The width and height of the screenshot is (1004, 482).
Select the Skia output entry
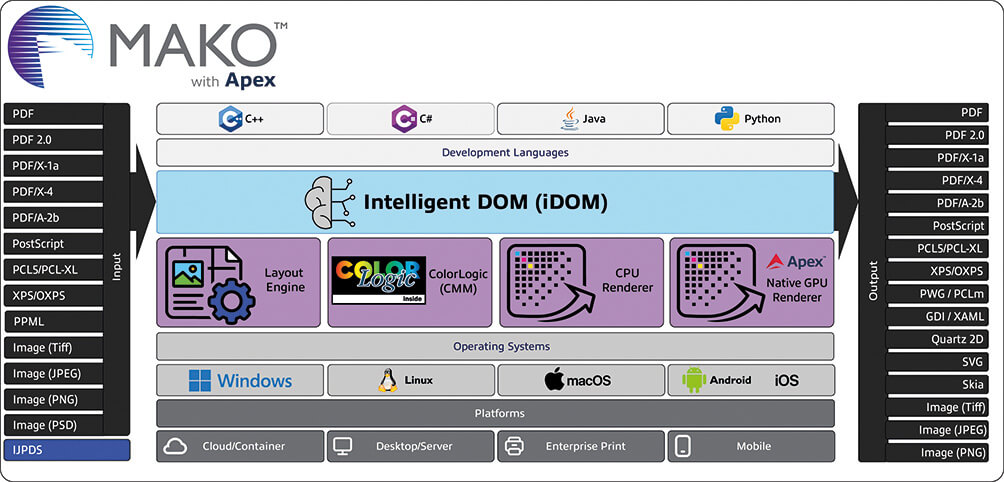[937, 384]
